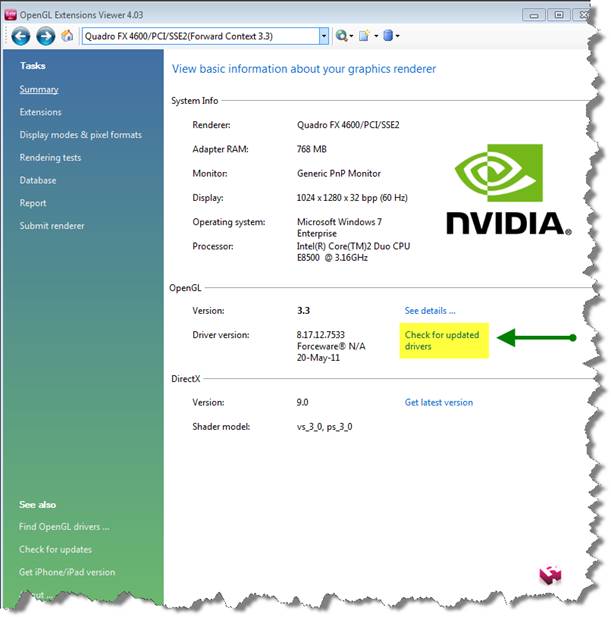Click the Forceware N/A text
The height and width of the screenshot is (617, 611).
pyautogui.click(x=331, y=346)
